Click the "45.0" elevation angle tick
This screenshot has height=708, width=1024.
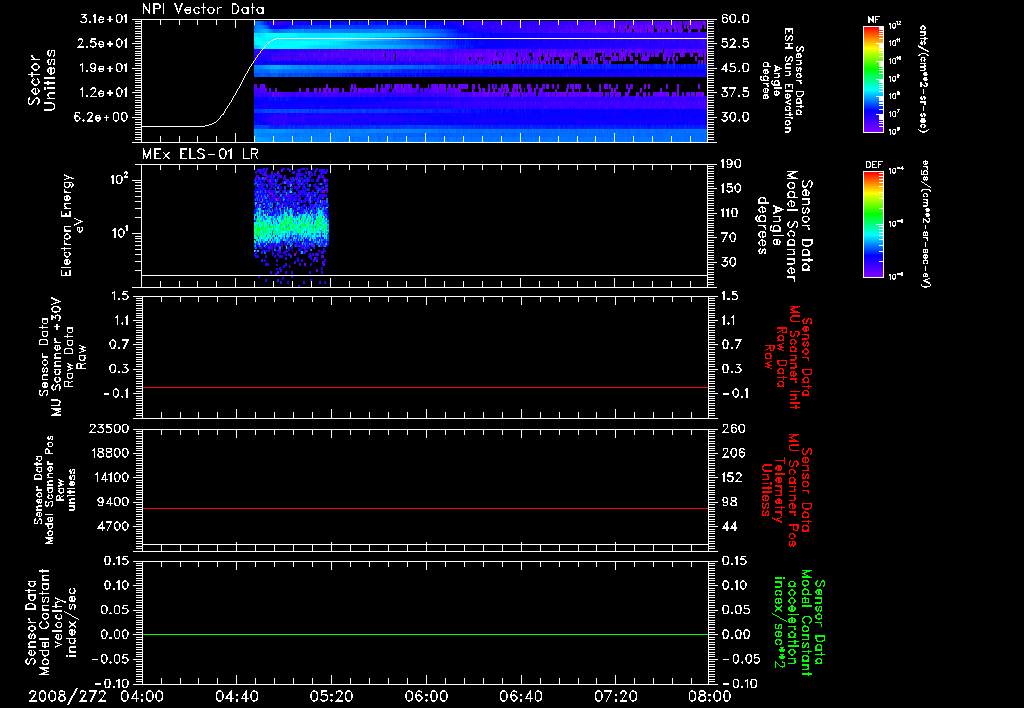[735, 68]
